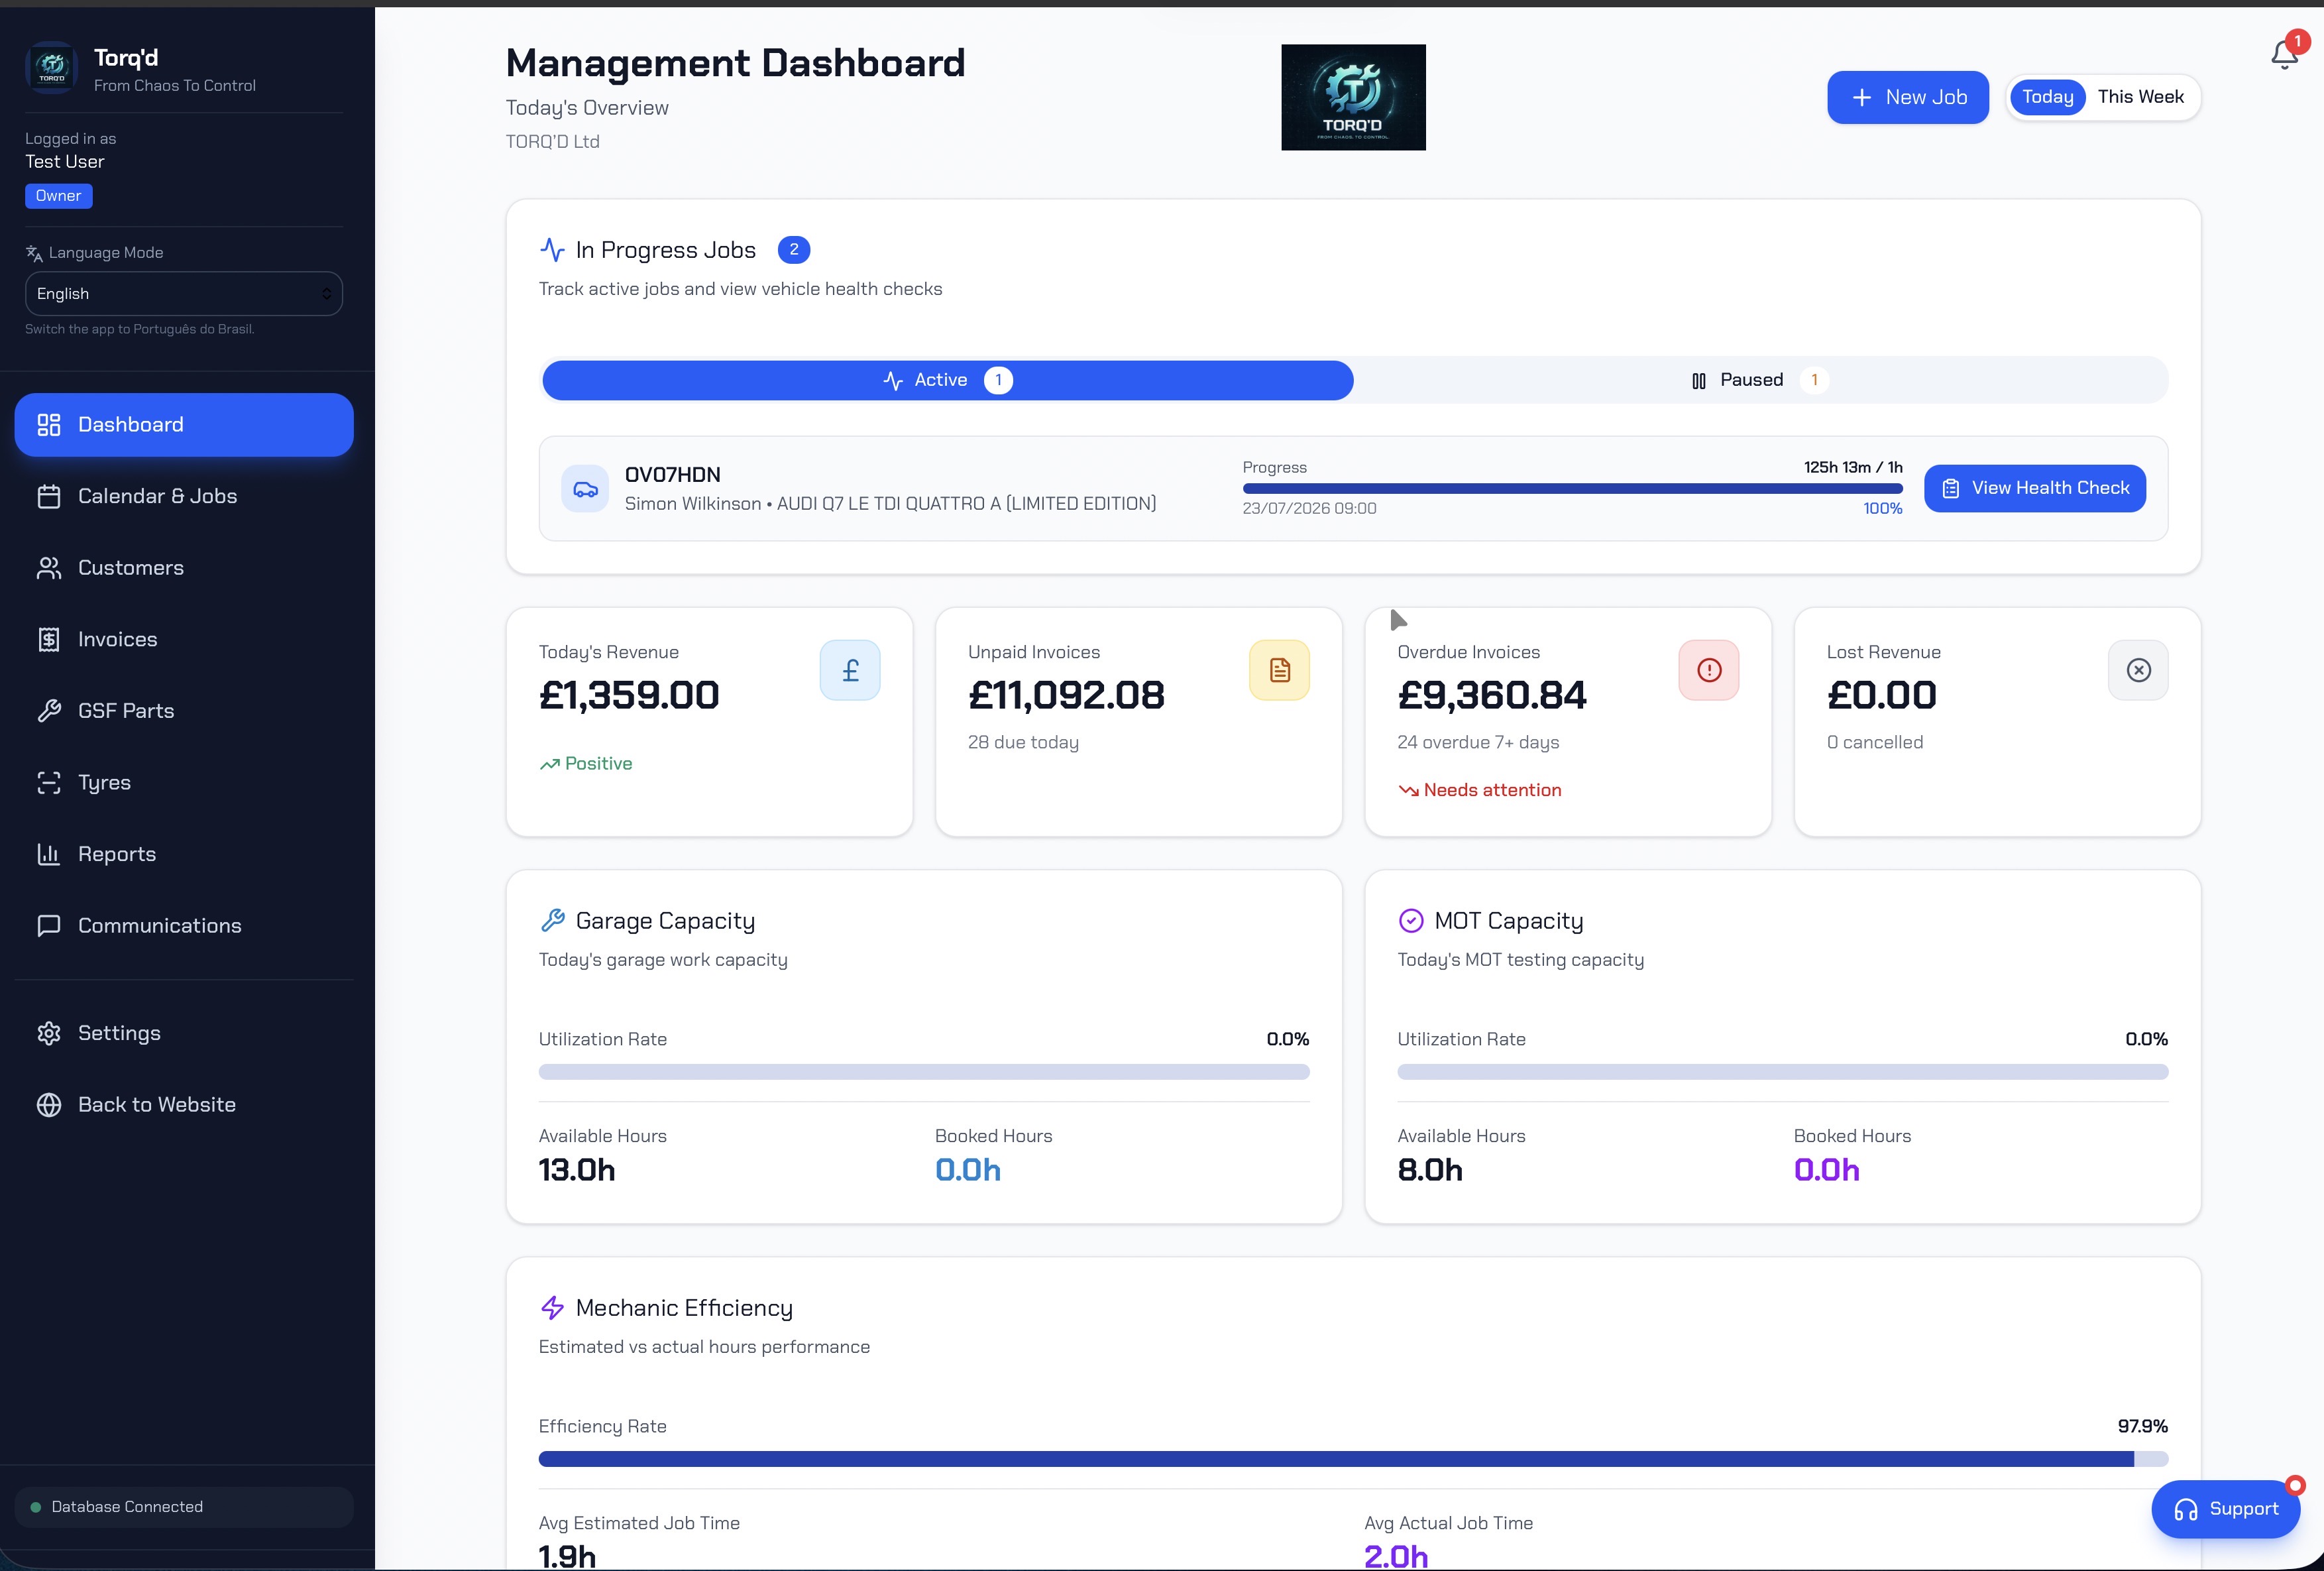Click the car icon beside OV07HDN
This screenshot has width=2324, height=1571.
[x=585, y=489]
